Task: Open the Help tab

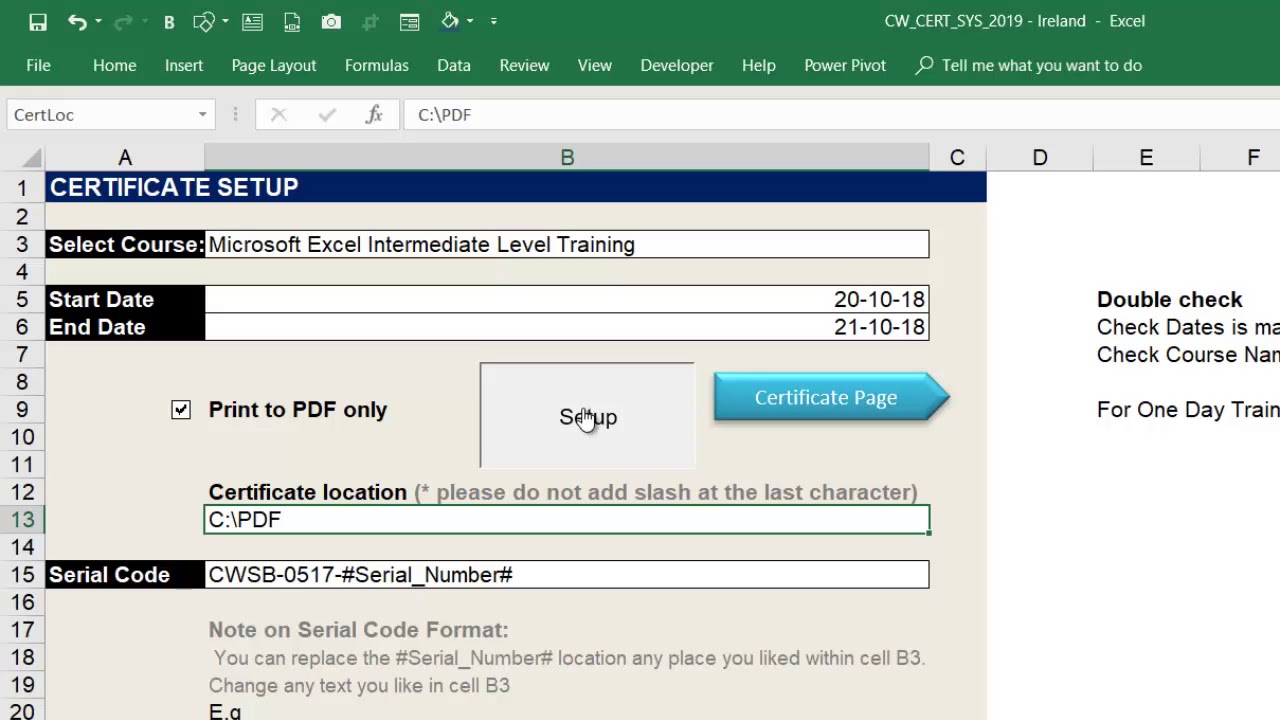Action: click(x=758, y=65)
